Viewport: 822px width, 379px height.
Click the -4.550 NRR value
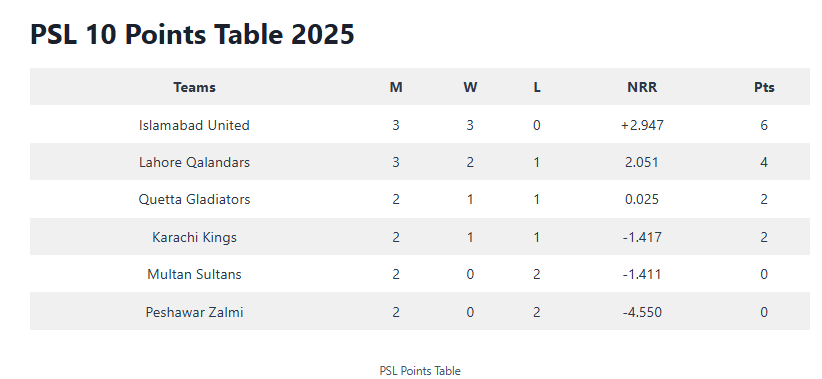[642, 312]
